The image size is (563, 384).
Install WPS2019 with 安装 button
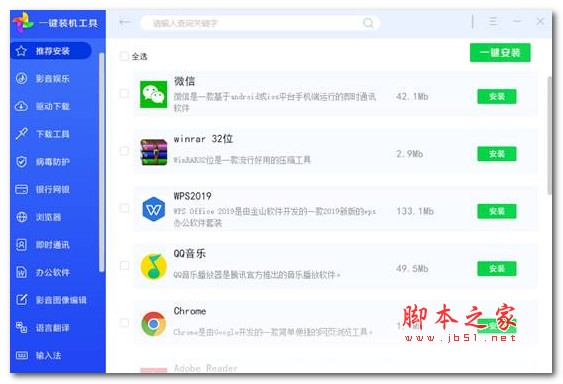[x=497, y=211]
